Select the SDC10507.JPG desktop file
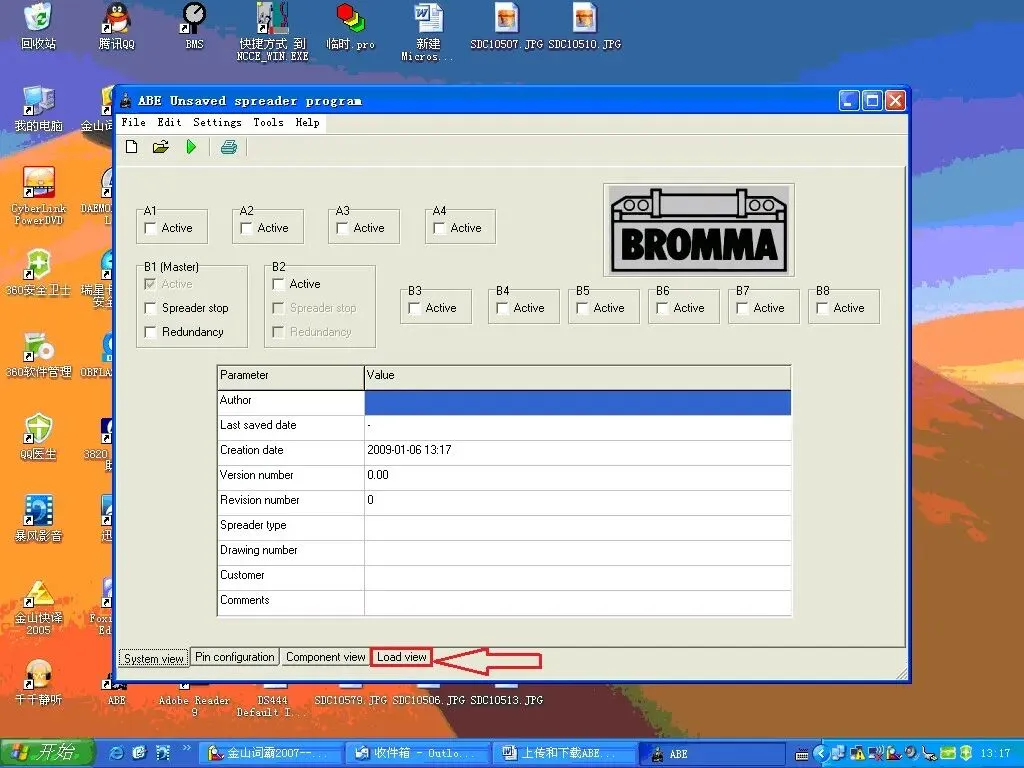The width and height of the screenshot is (1024, 768). (x=506, y=26)
